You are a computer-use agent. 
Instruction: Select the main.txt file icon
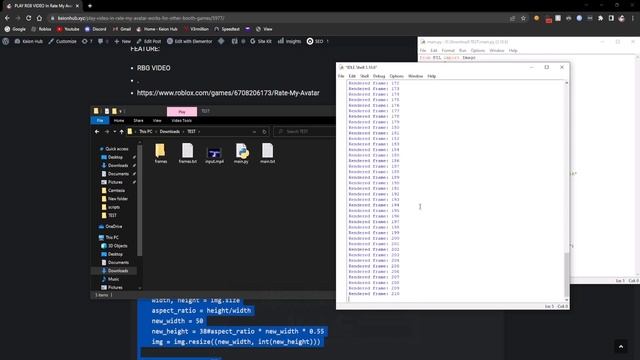pos(268,153)
